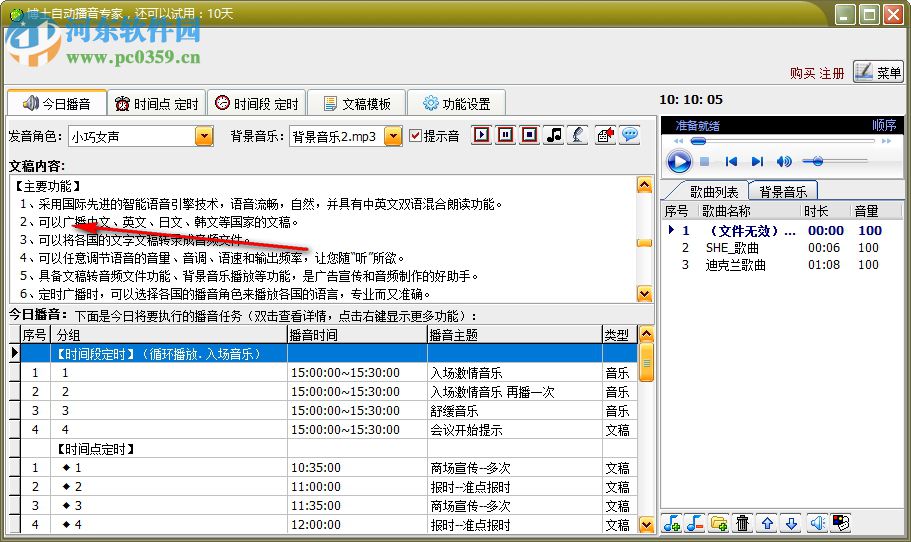Screen dimensions: 911x542
Task: Click up arrow of task list scrollbar
Action: [x=646, y=334]
